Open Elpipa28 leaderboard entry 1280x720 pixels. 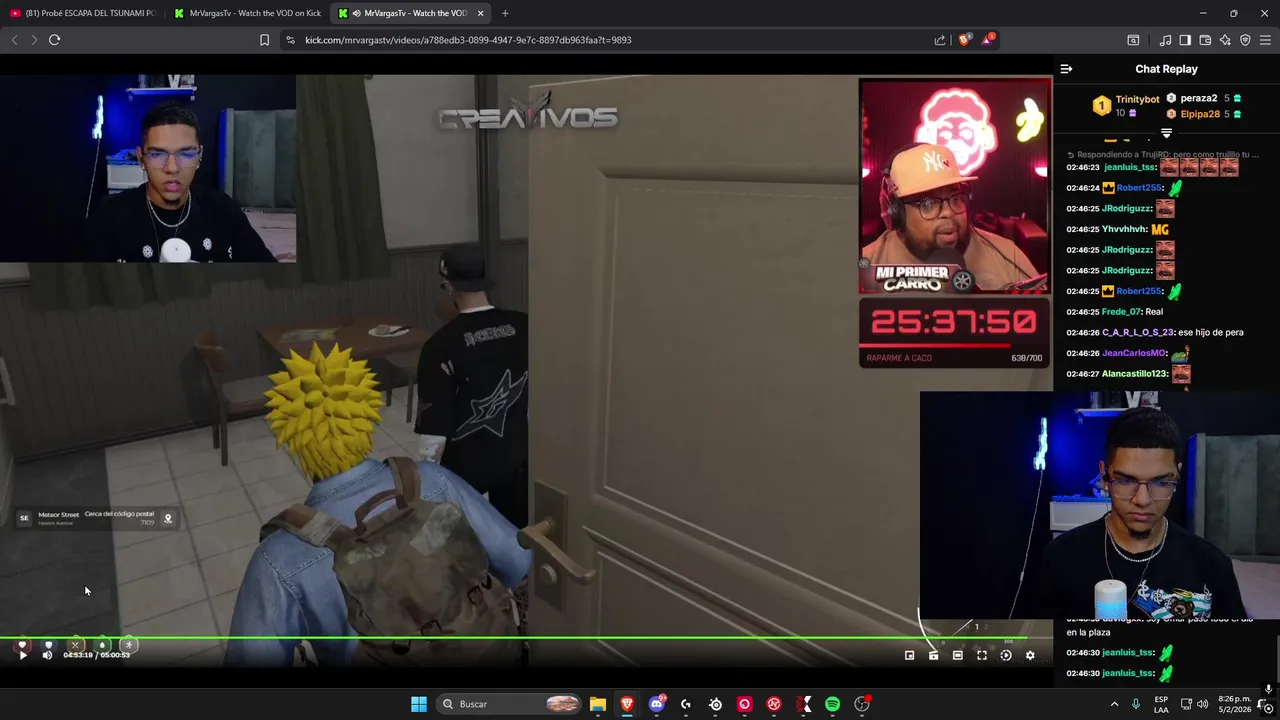[x=1200, y=114]
